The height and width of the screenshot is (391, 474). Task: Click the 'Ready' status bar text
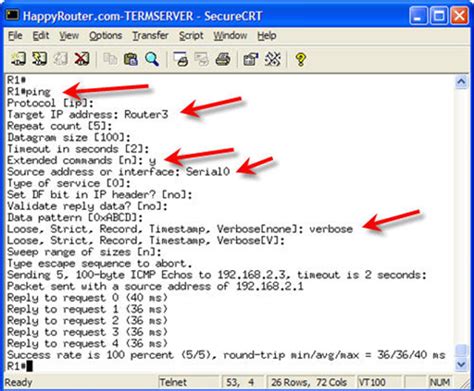[19, 382]
